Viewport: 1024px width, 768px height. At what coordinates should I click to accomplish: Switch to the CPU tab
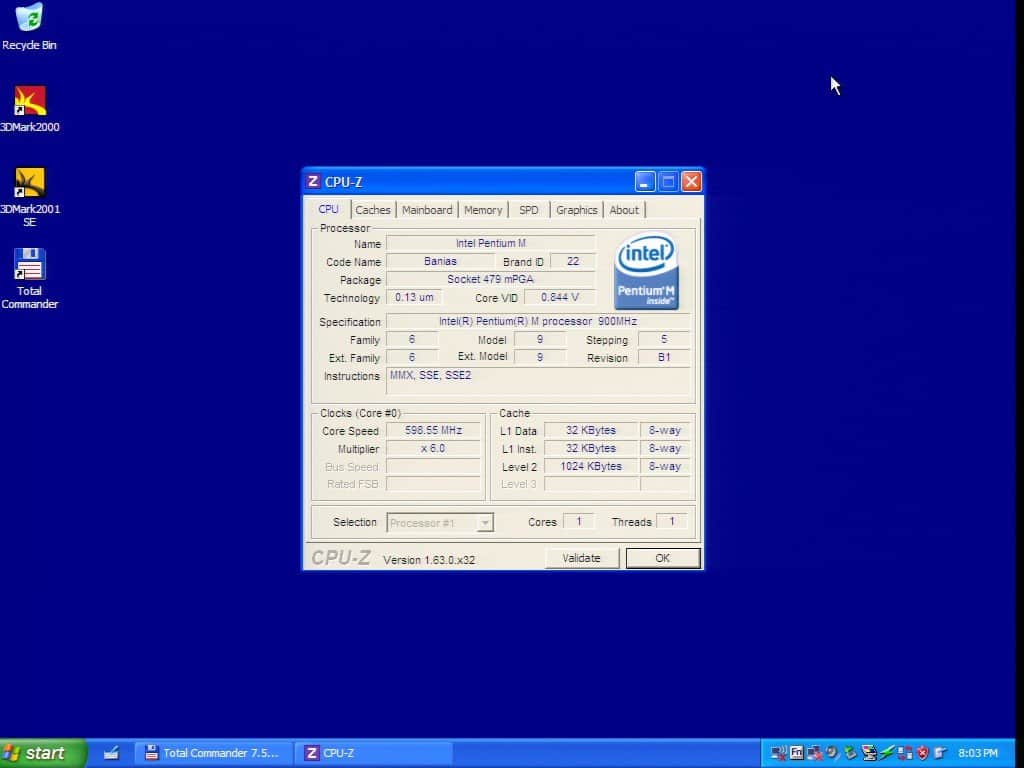coord(328,209)
